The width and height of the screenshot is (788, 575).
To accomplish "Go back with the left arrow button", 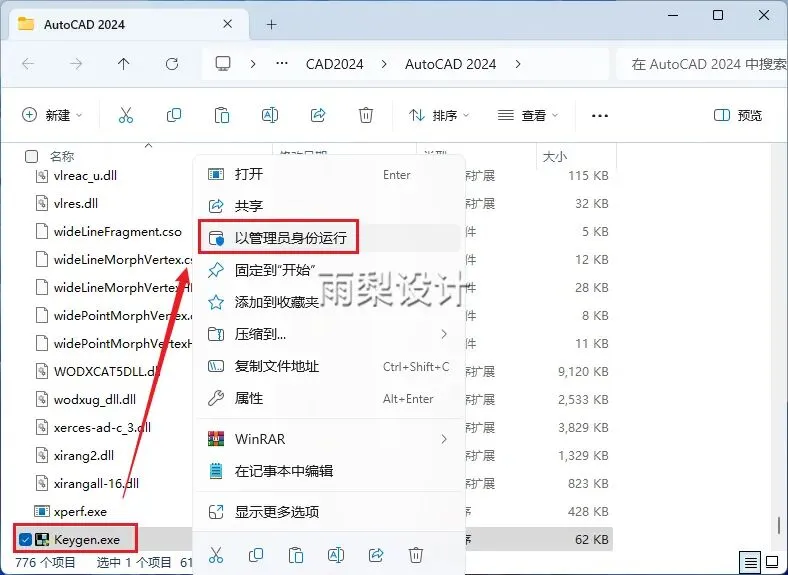I will 28,64.
